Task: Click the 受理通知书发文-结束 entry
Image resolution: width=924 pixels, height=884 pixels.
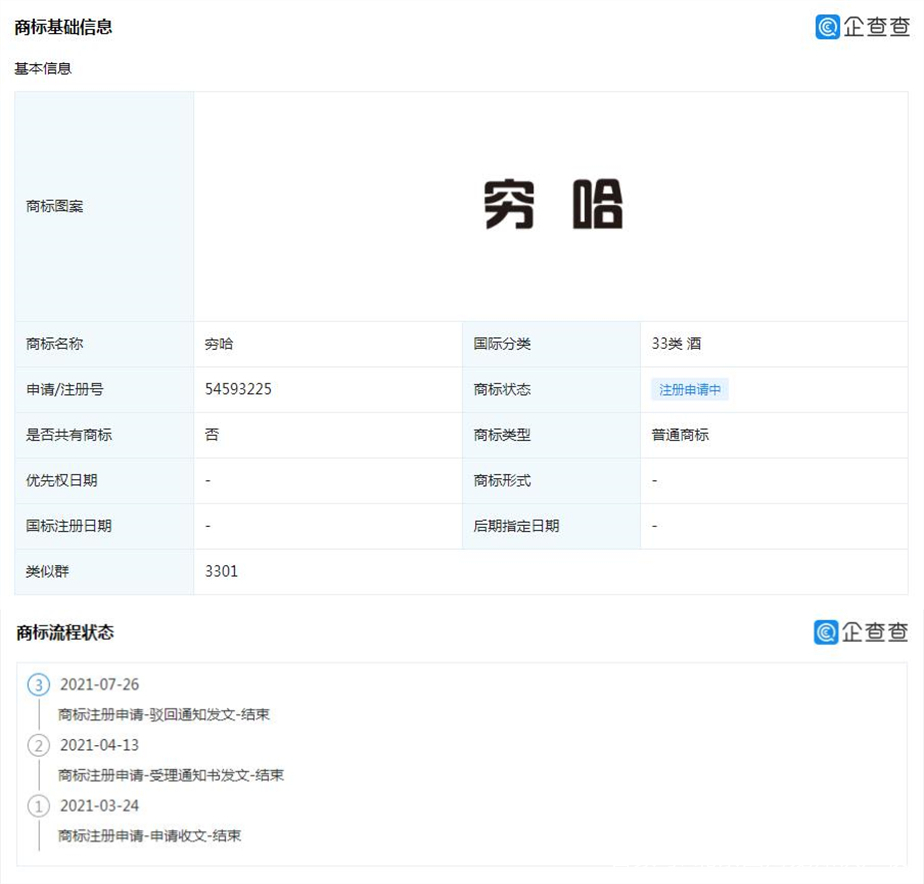Action: [x=170, y=775]
